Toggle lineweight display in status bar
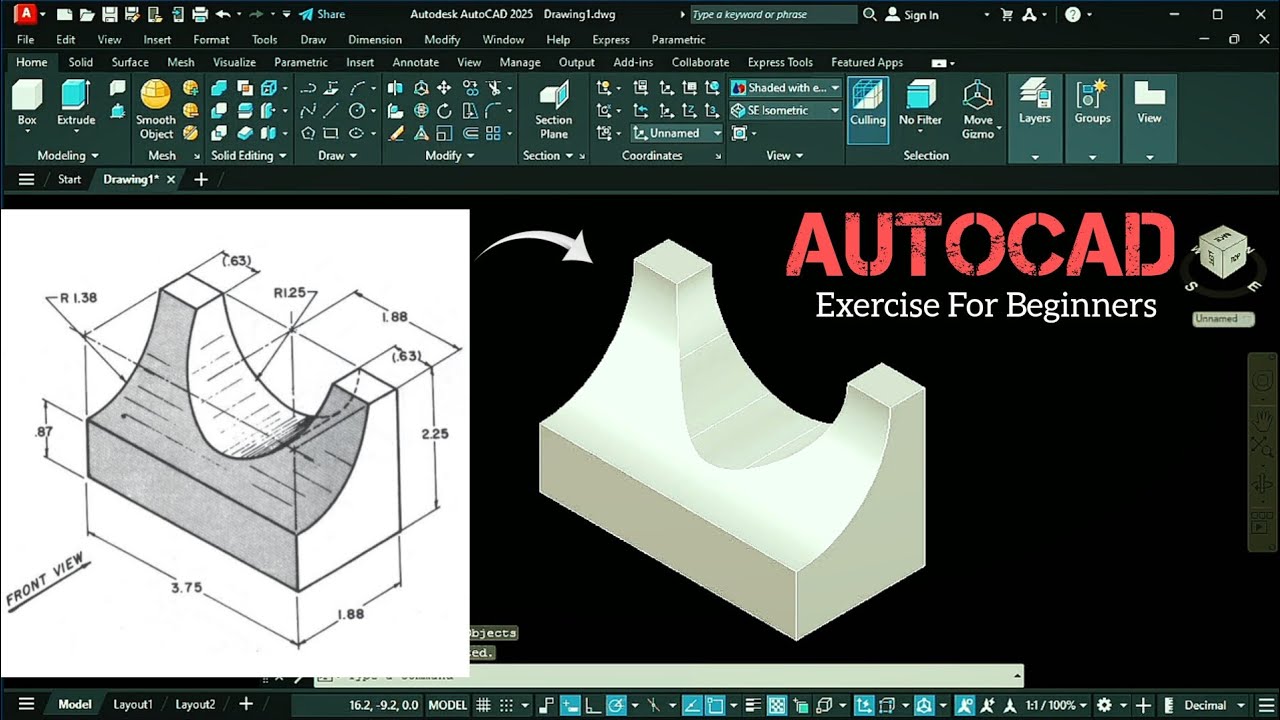Screen dimensions: 1280x720 point(753,705)
